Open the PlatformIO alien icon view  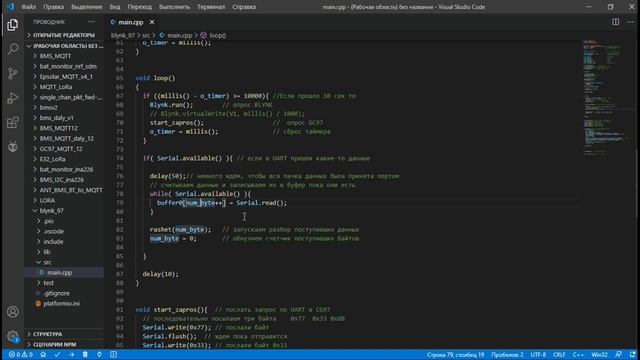[13, 147]
